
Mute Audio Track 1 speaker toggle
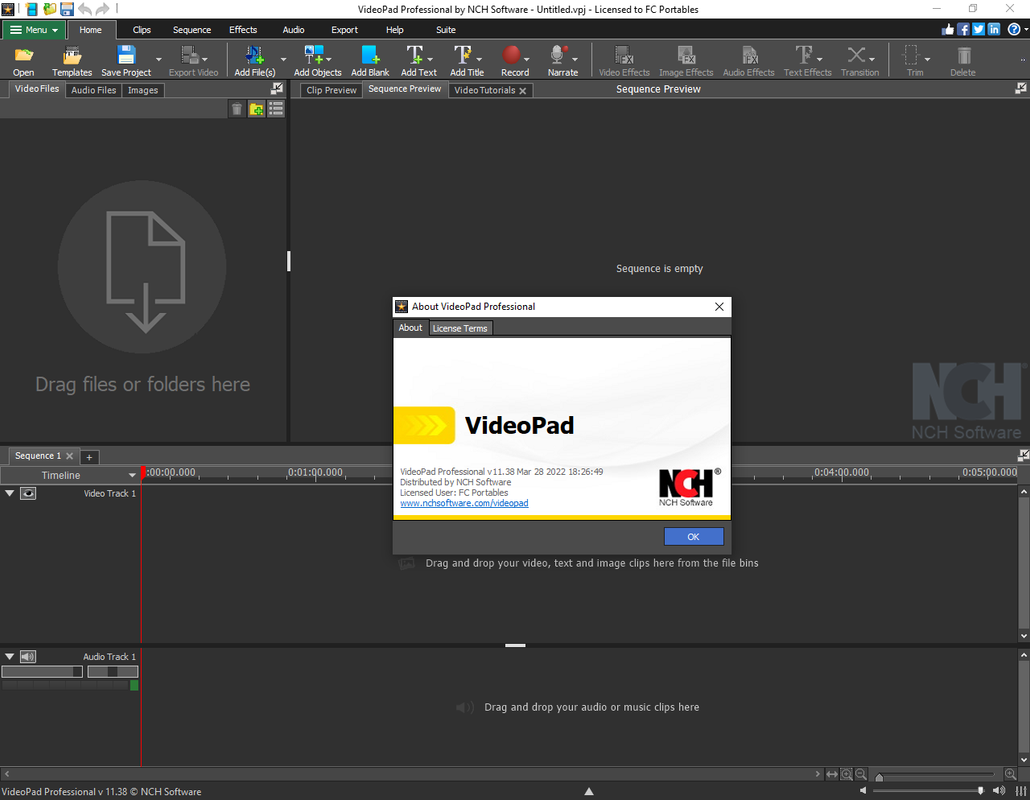[28, 657]
